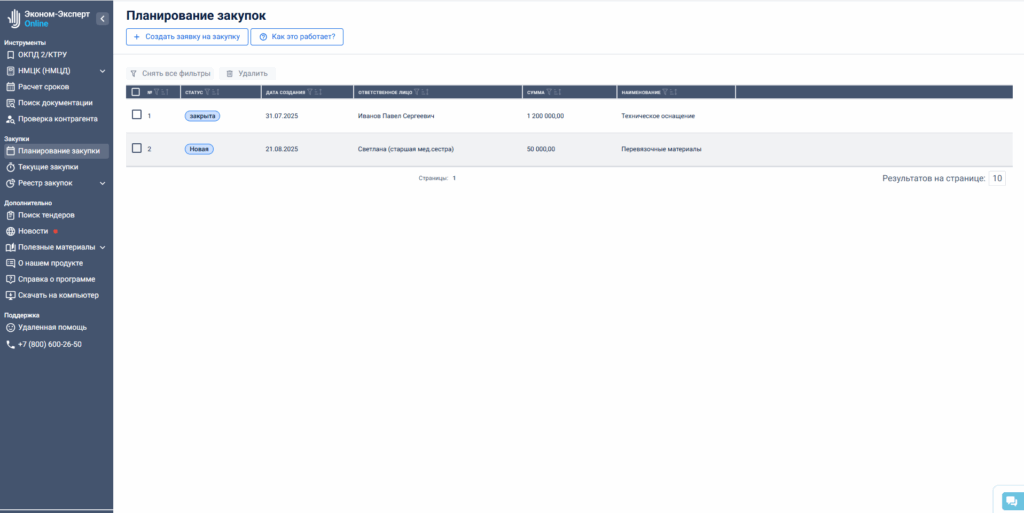Viewport: 1024px width, 513px height.
Task: Click the sort arrows in the Сумма column header
Action: click(558, 92)
